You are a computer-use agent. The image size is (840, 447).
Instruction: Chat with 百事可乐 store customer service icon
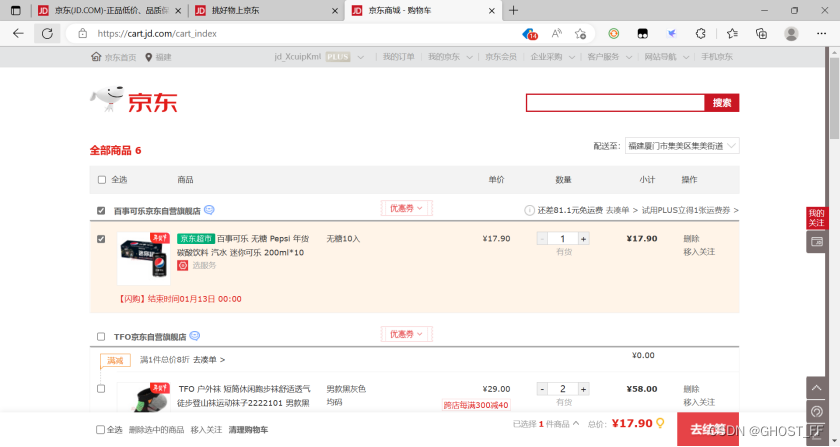209,210
